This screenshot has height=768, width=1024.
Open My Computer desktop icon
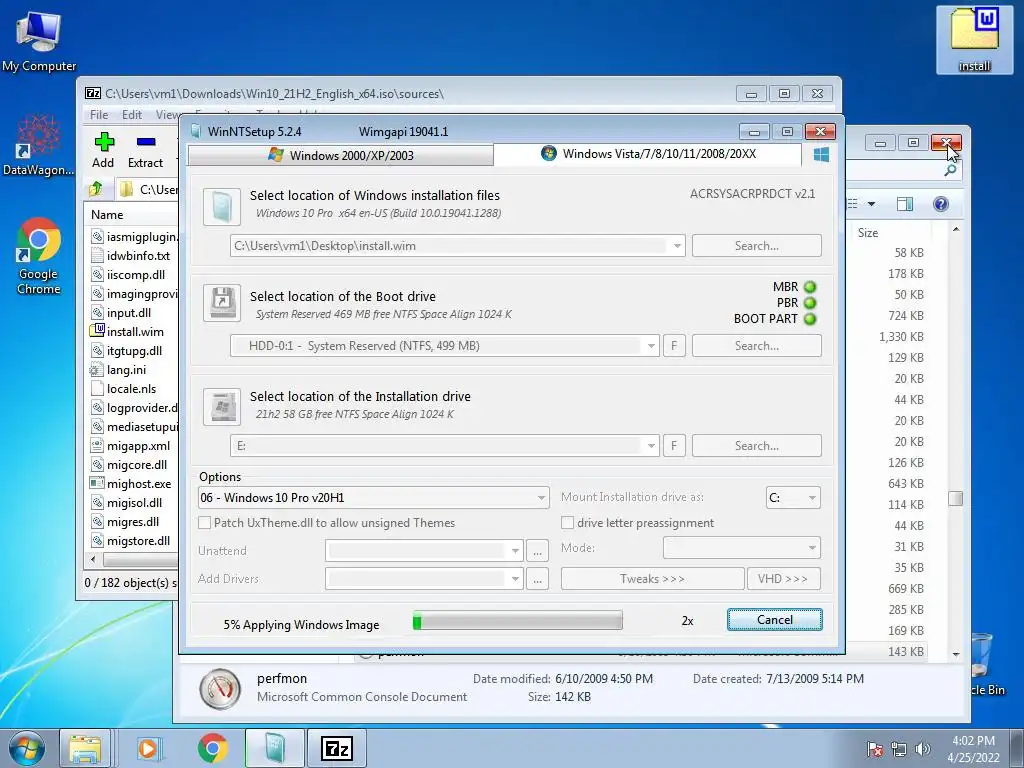point(39,40)
